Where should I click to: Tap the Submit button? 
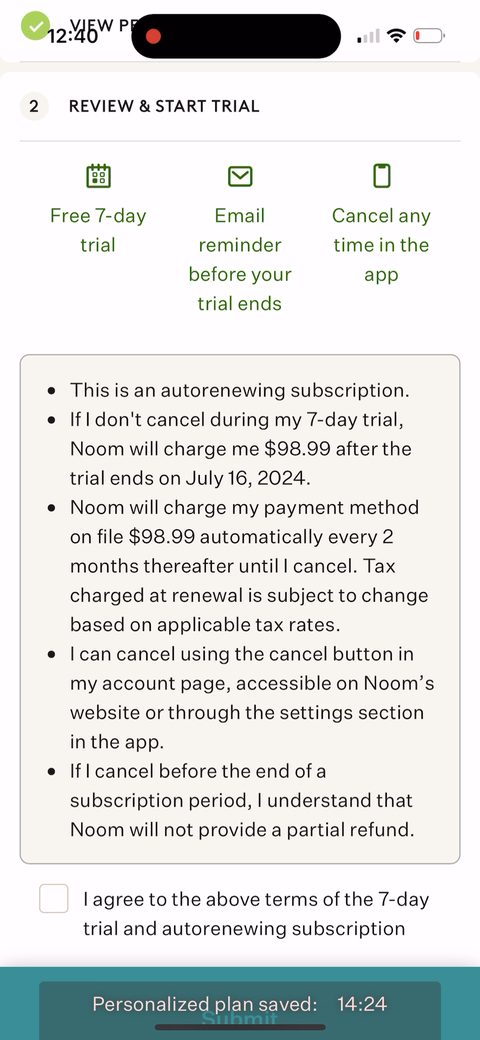tap(240, 1020)
